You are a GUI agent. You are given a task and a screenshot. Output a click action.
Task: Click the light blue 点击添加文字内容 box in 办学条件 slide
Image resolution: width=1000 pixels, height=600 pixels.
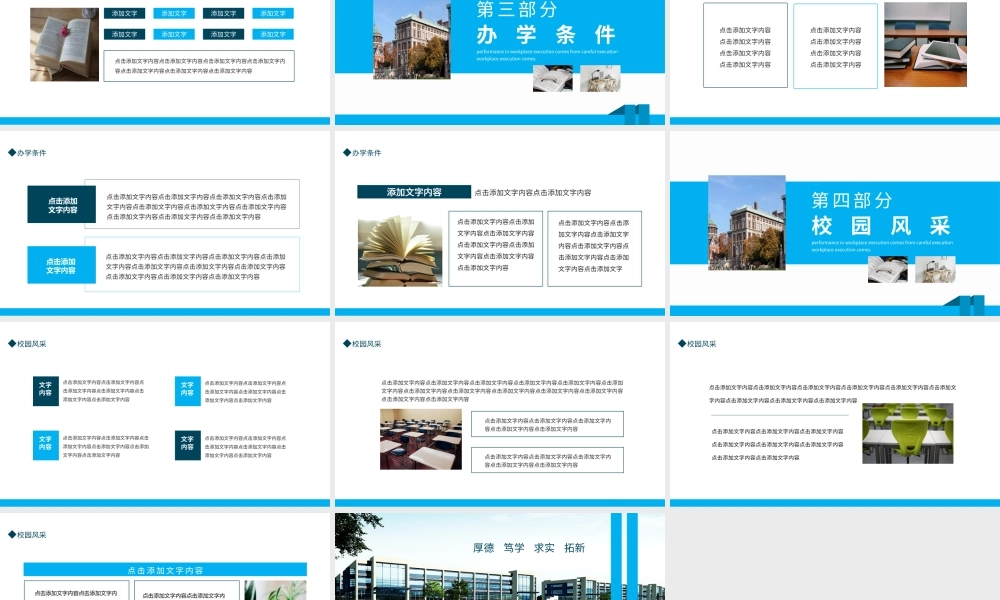61,265
